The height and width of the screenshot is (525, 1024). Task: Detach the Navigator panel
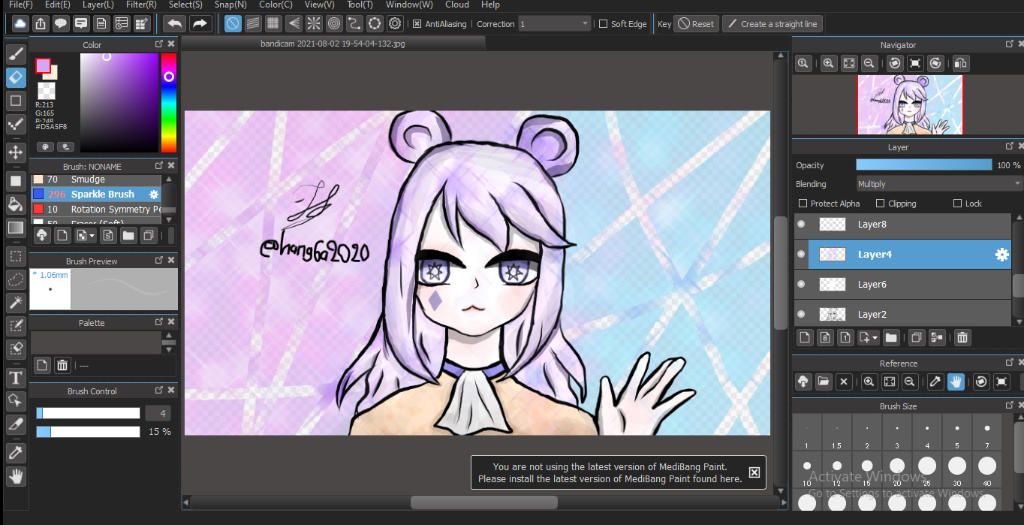pyautogui.click(x=1010, y=44)
